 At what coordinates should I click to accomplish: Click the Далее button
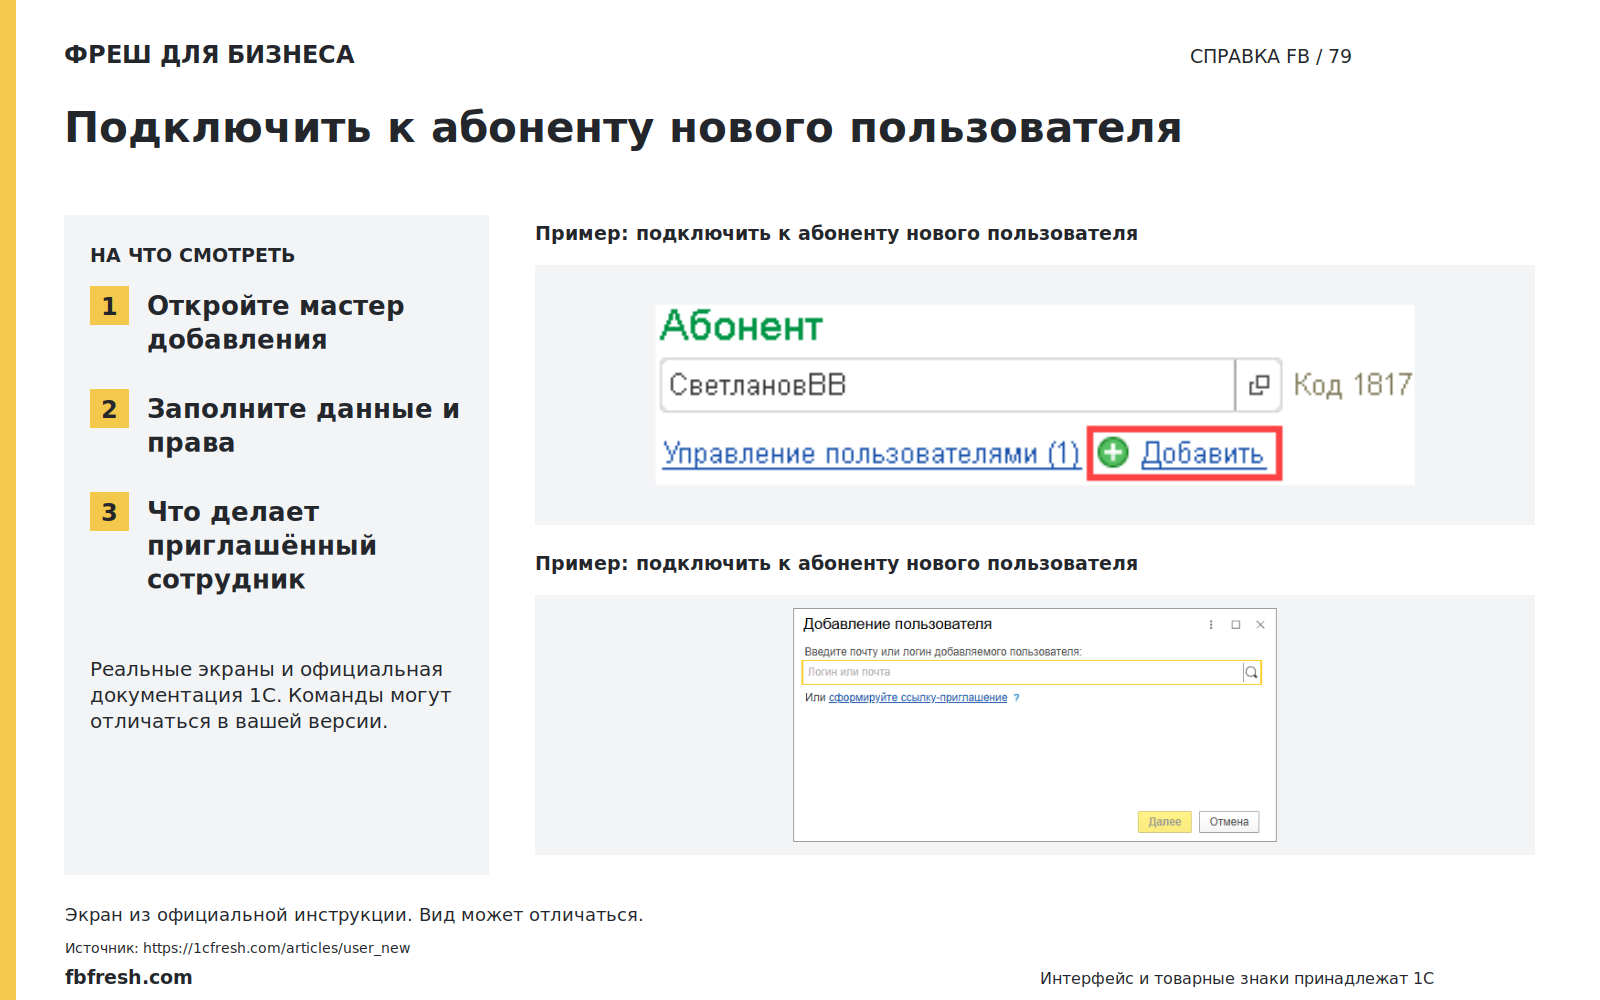[x=1165, y=822]
